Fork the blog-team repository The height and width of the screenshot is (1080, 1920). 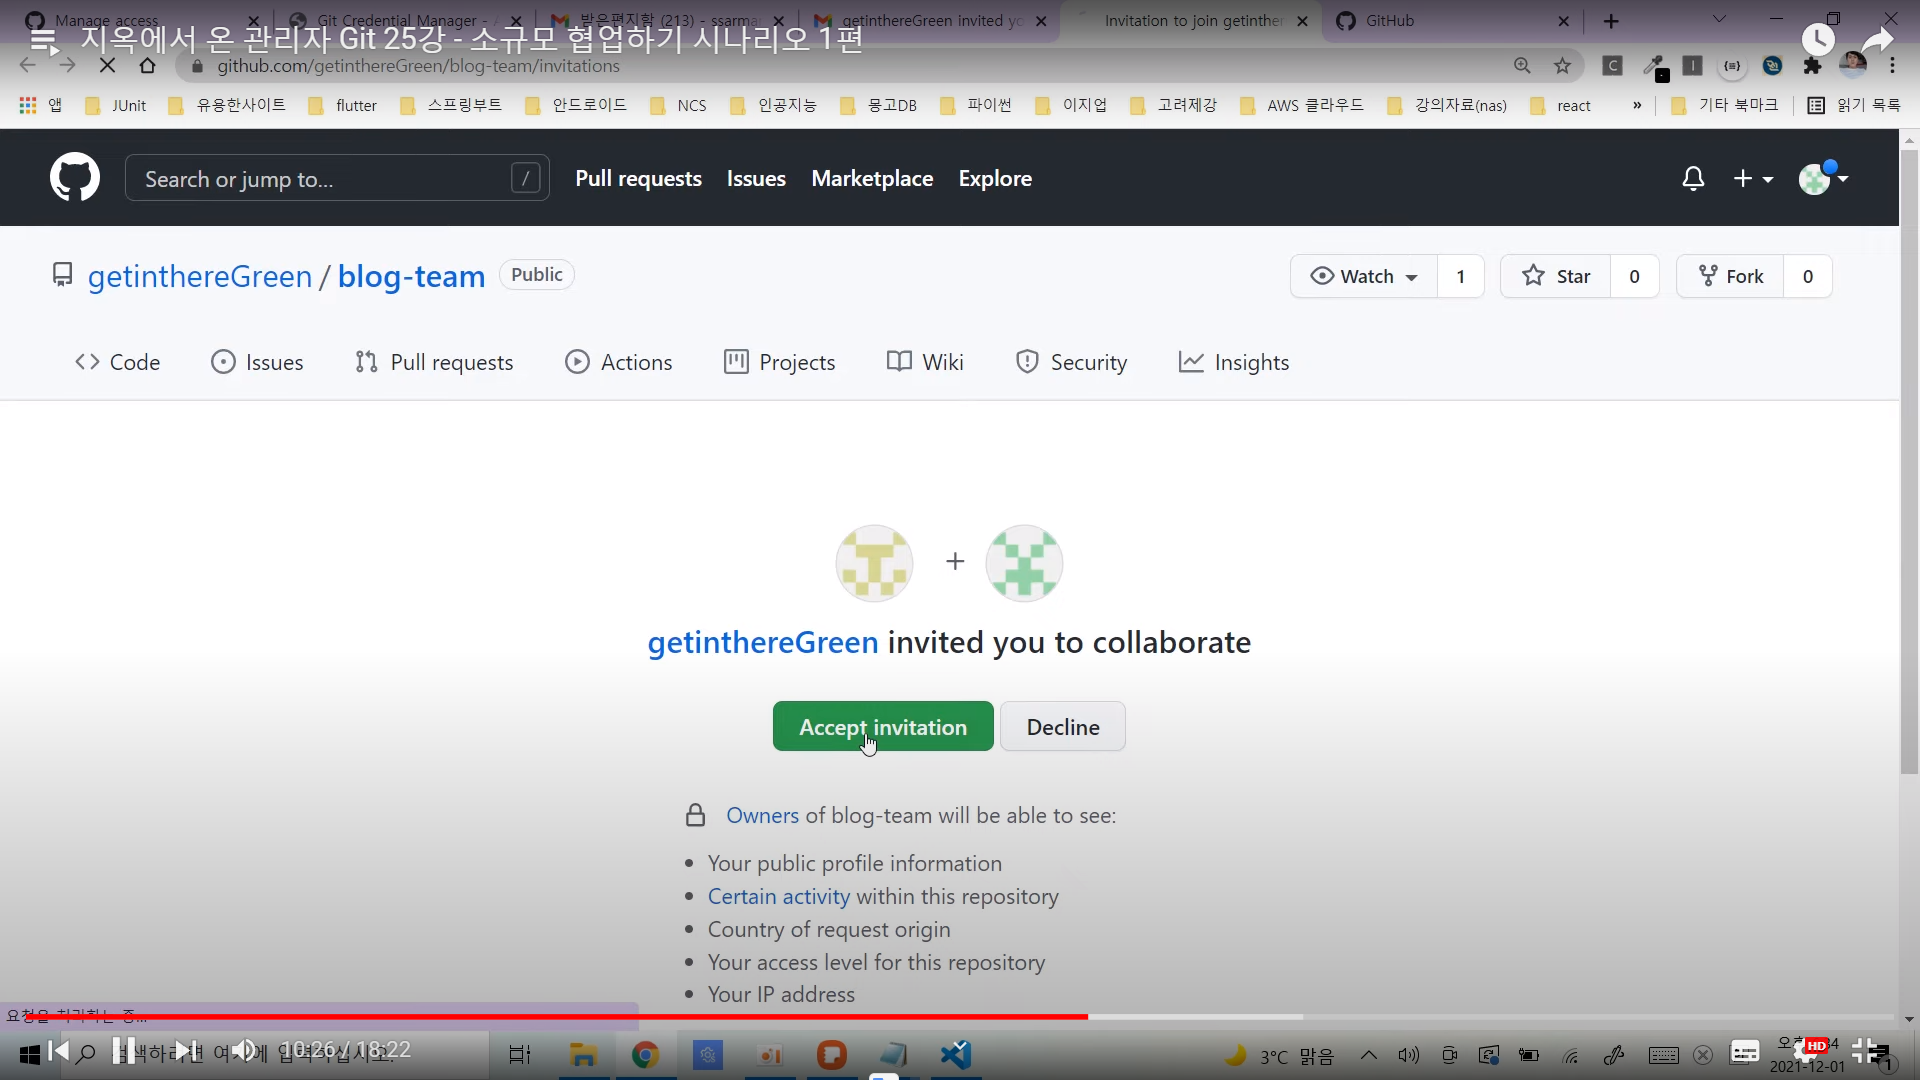click(x=1731, y=276)
